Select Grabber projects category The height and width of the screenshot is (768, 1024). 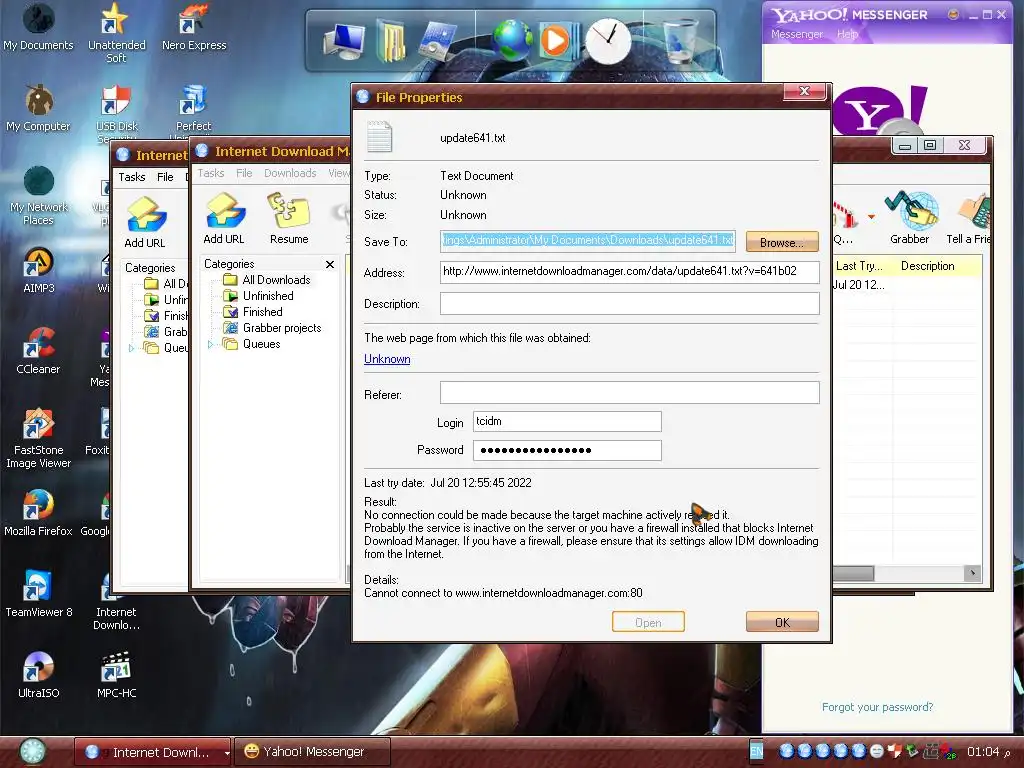[273, 328]
